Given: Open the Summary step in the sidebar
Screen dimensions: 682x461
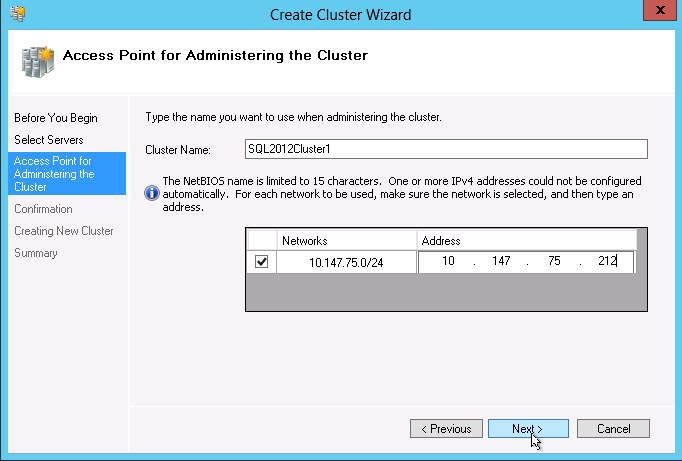Looking at the screenshot, I should coord(36,253).
